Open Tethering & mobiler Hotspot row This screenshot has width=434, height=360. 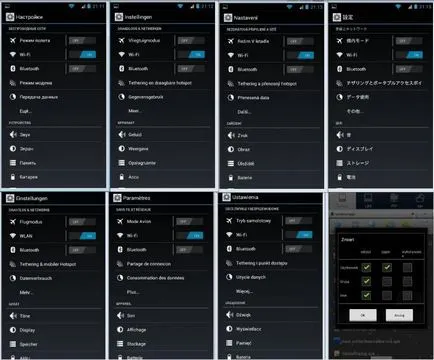pyautogui.click(x=54, y=264)
